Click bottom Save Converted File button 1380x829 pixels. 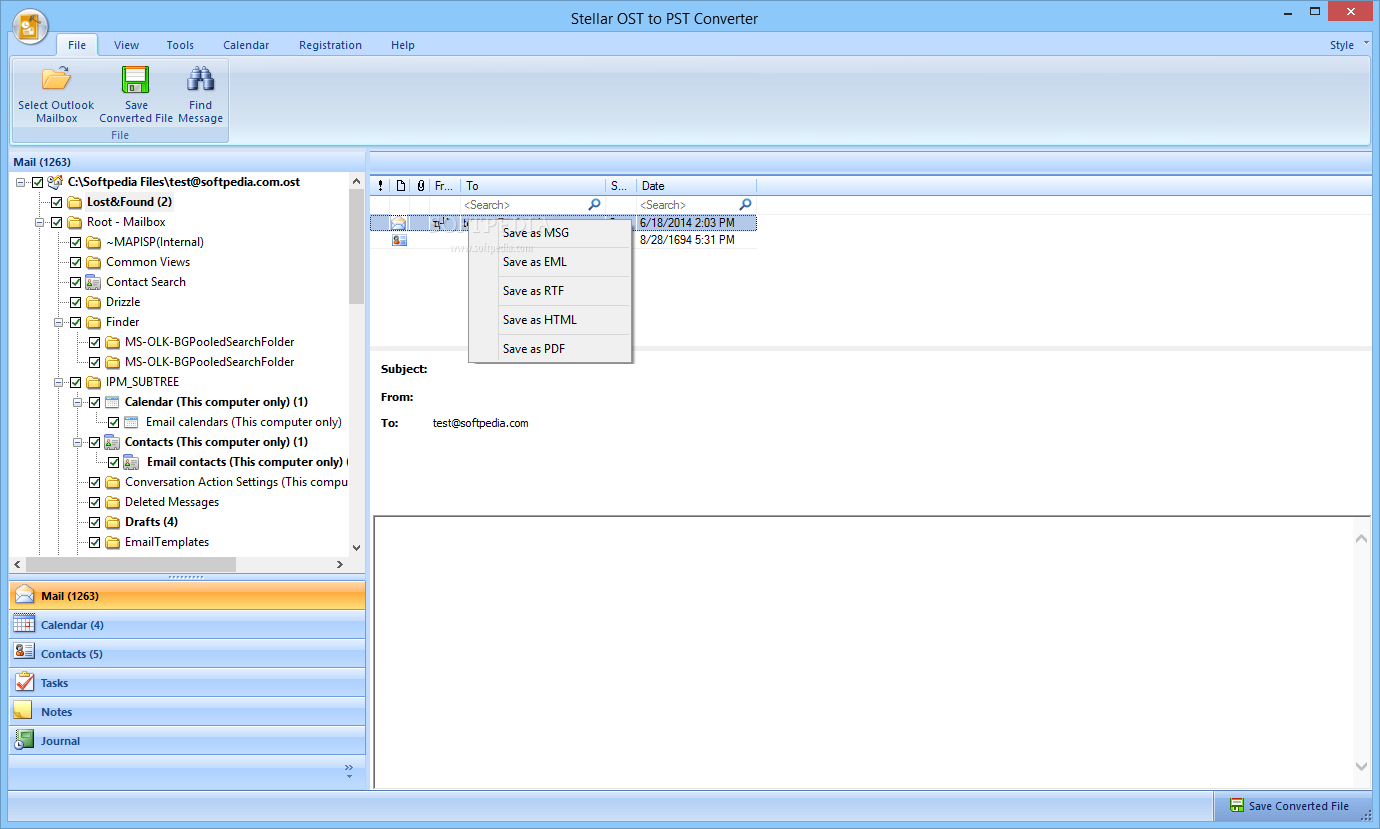[1292, 806]
